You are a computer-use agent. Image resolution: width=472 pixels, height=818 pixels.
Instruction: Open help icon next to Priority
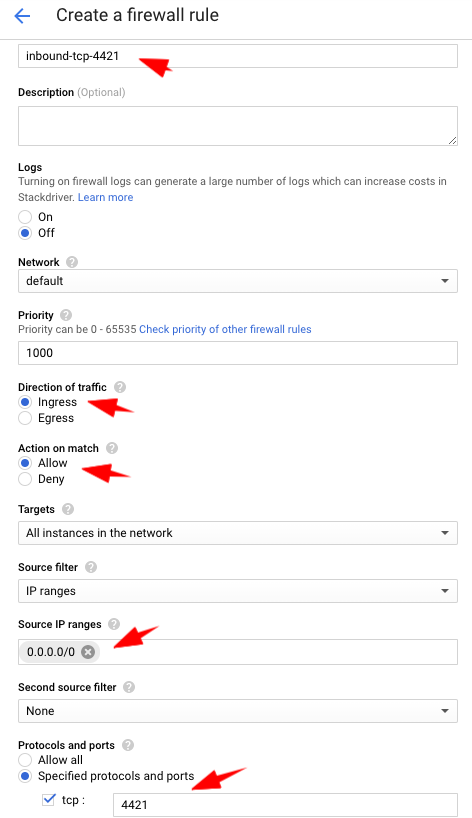pyautogui.click(x=66, y=315)
